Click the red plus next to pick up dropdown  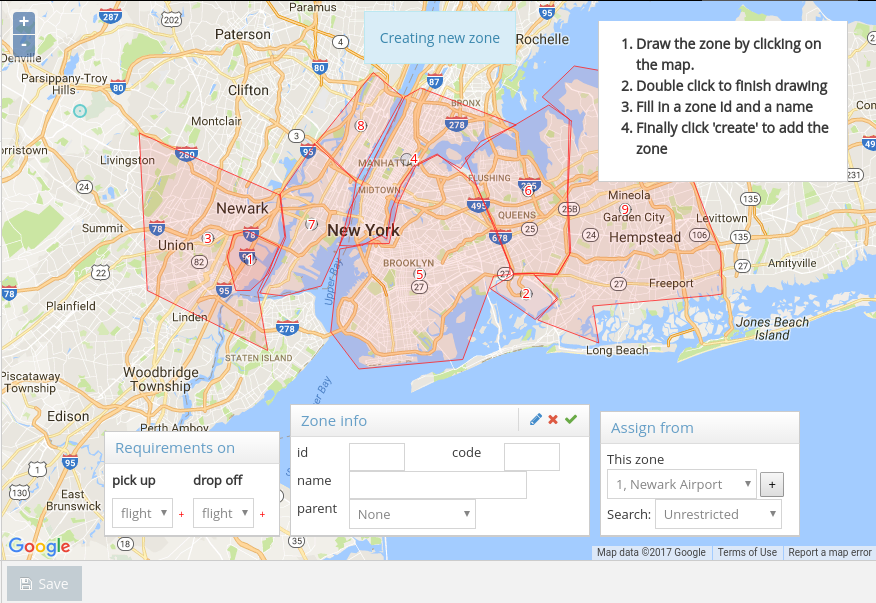(182, 514)
